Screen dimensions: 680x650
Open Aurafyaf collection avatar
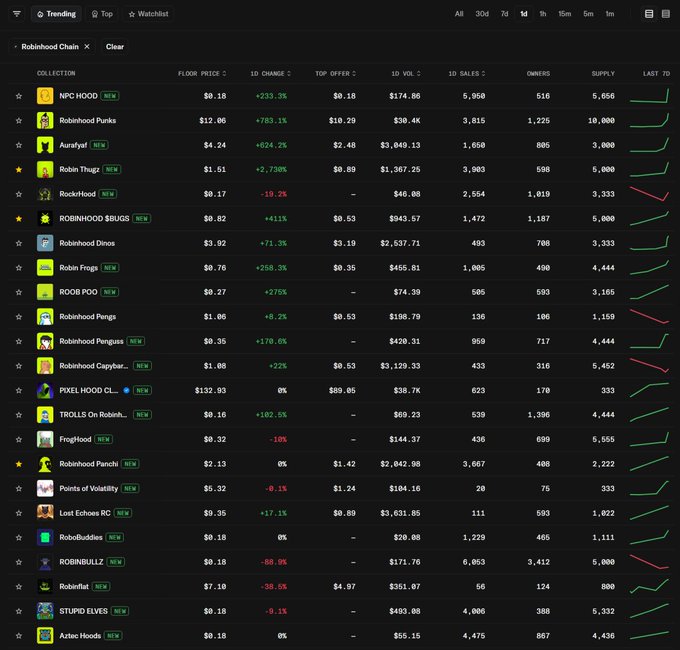45,145
